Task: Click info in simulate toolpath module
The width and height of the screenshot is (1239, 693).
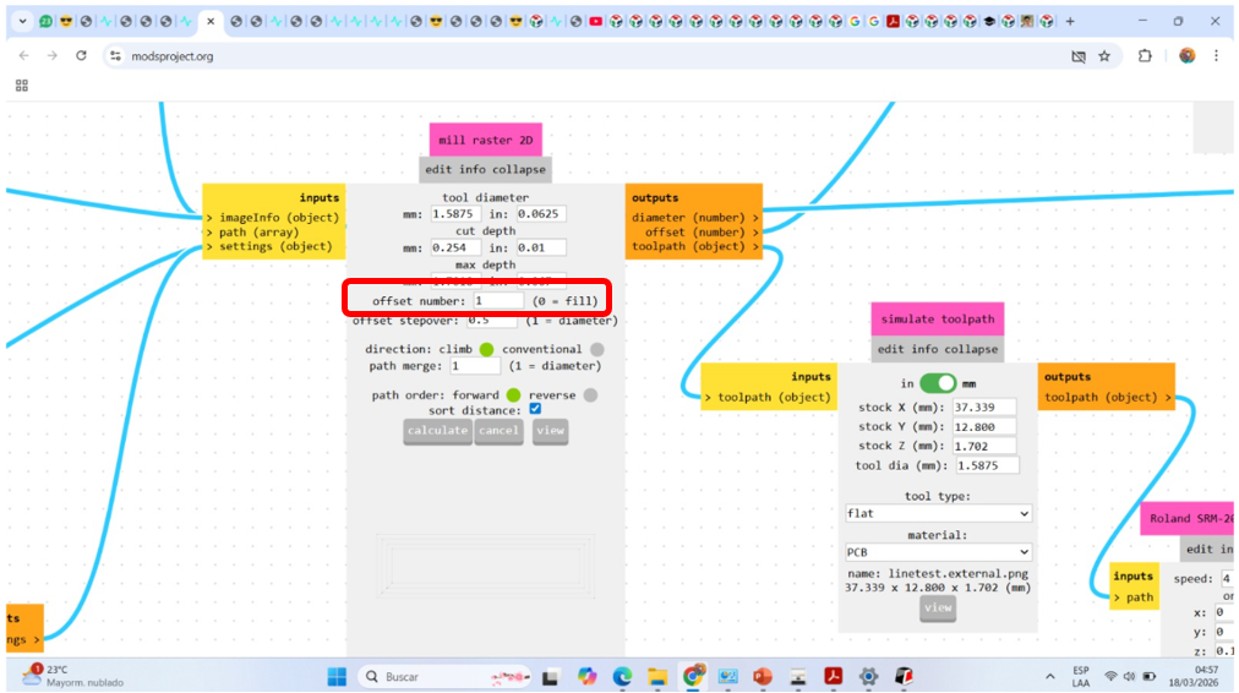Action: click(924, 350)
